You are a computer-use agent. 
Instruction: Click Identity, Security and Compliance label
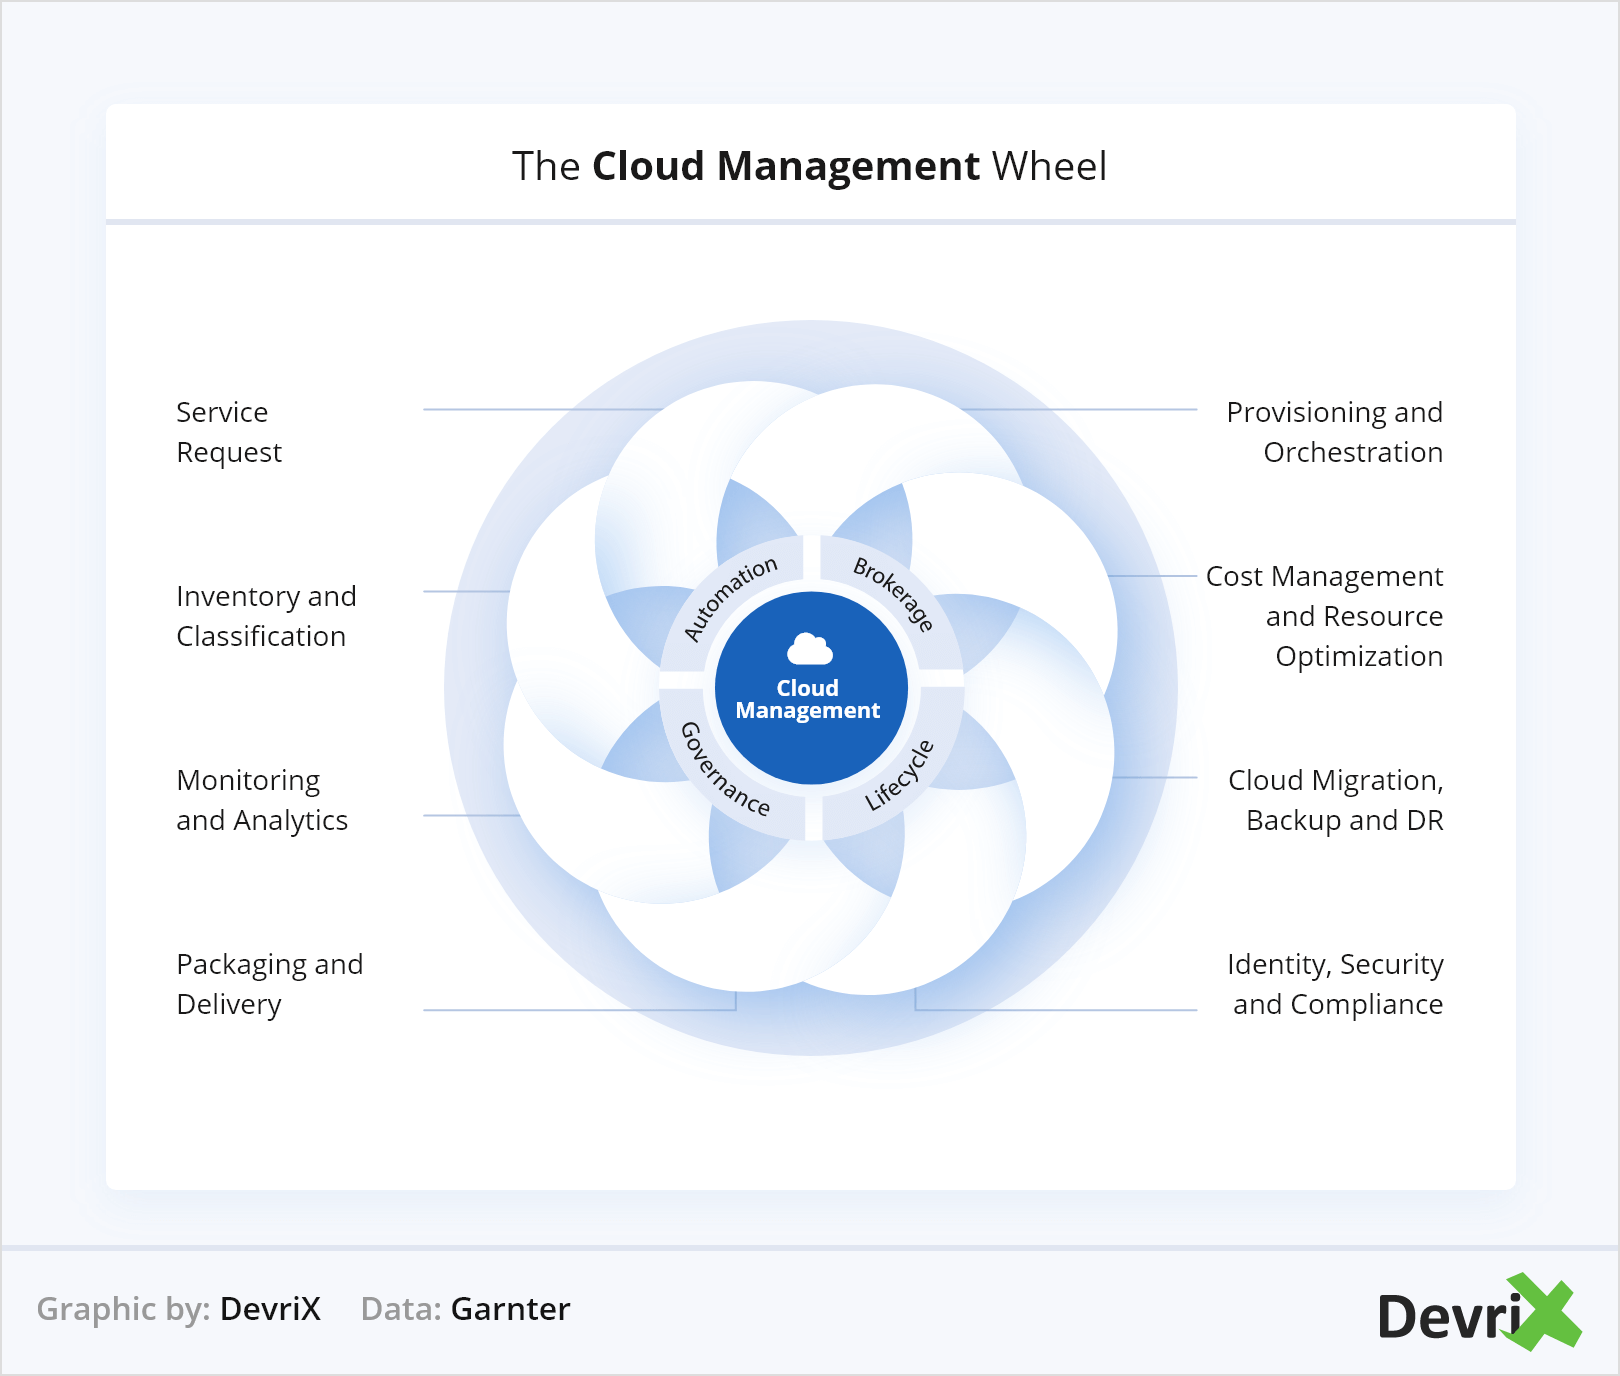(1335, 984)
